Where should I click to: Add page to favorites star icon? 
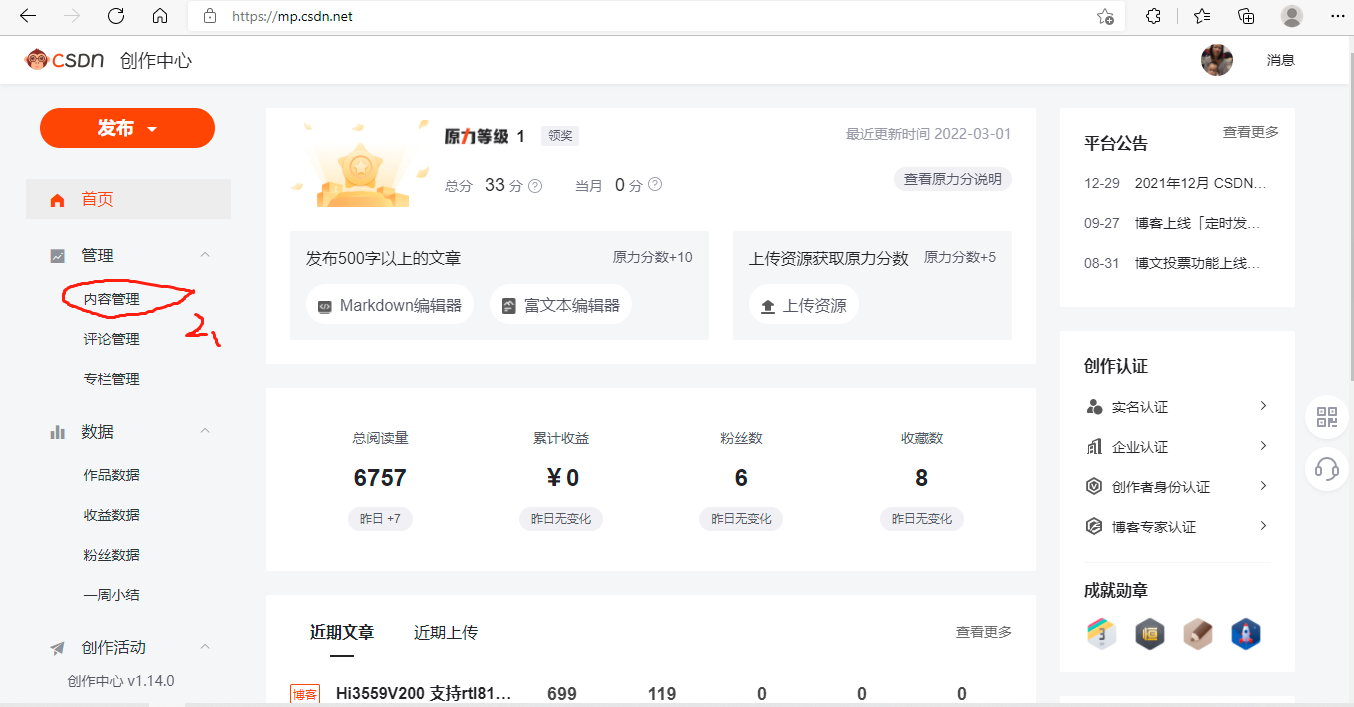[1105, 16]
